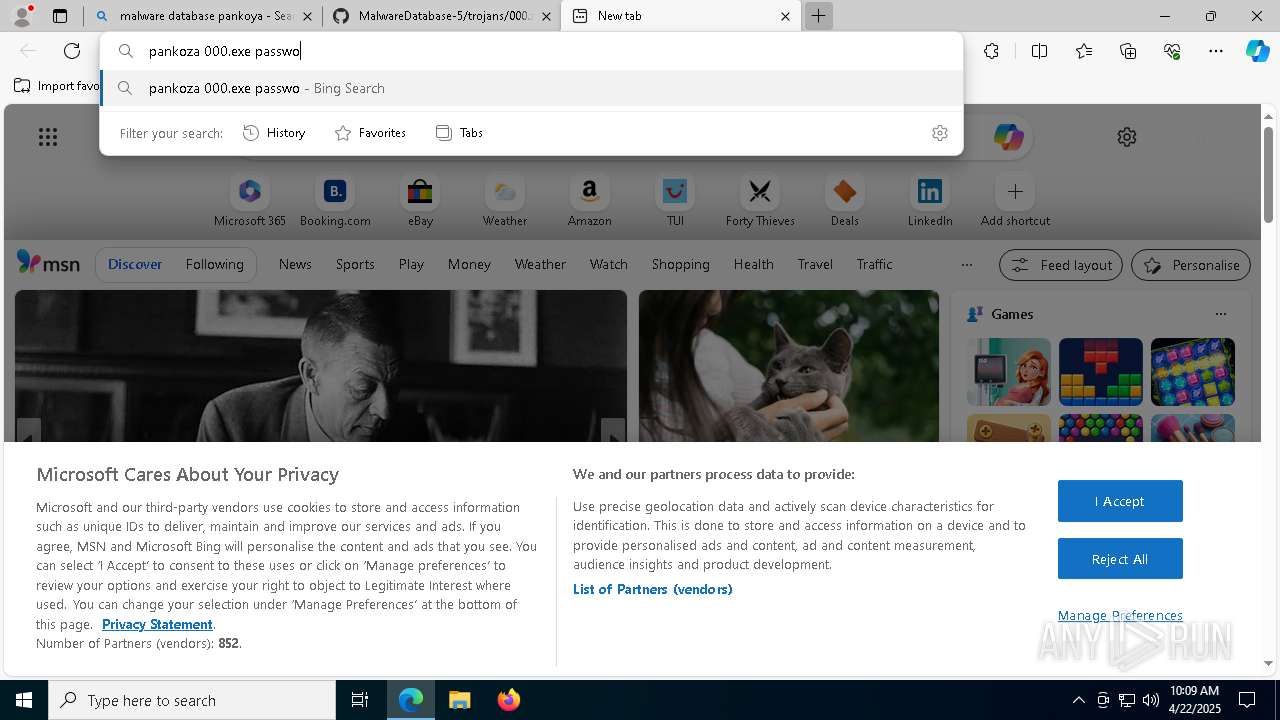
Task: Open search filter settings gear
Action: tap(940, 133)
